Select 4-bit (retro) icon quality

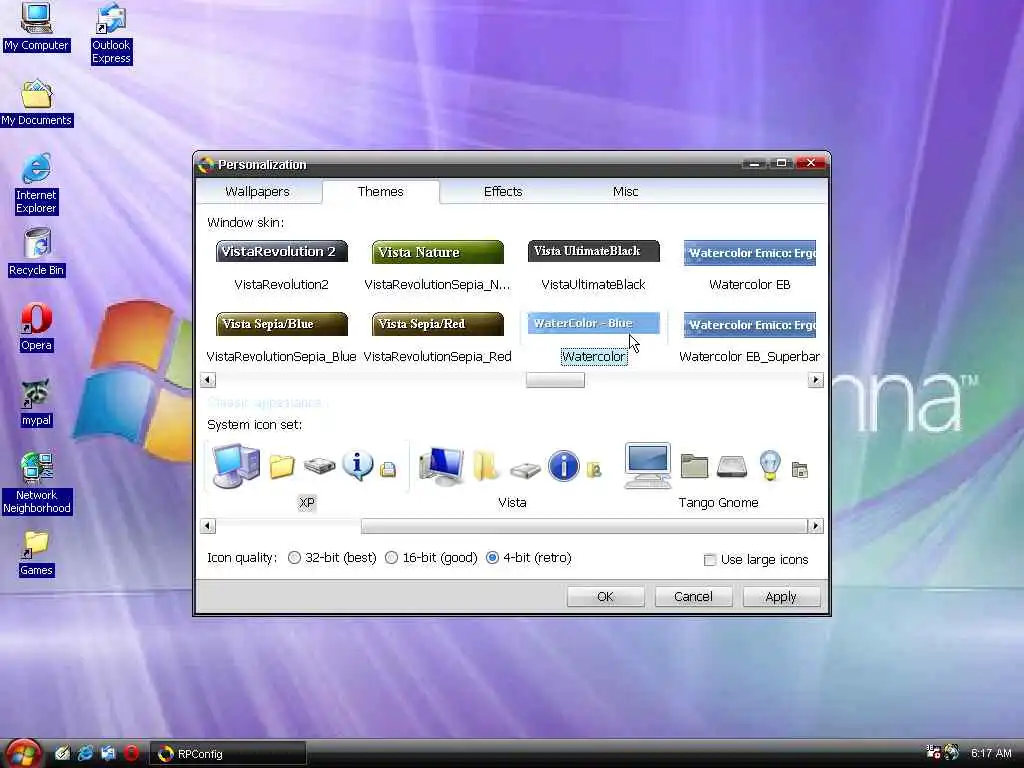tap(492, 558)
